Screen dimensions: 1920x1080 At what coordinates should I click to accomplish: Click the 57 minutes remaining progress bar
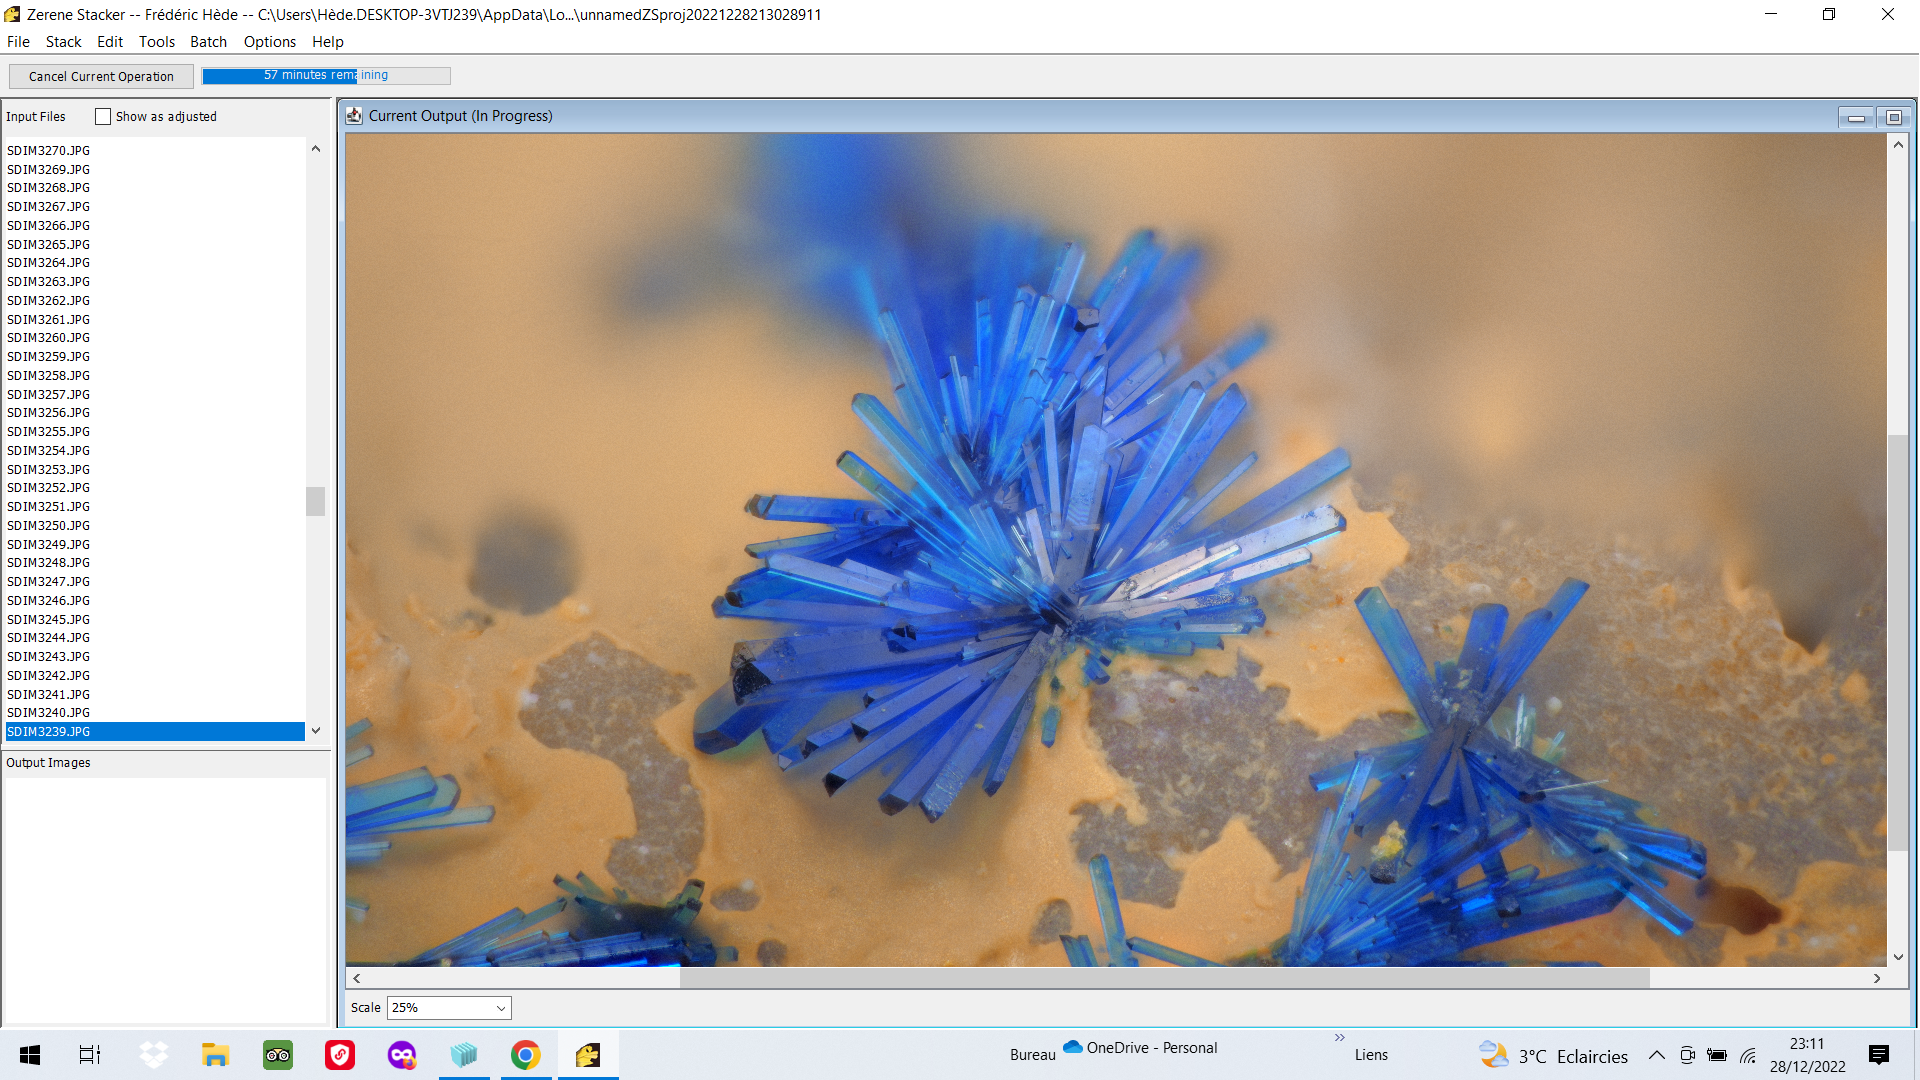326,76
